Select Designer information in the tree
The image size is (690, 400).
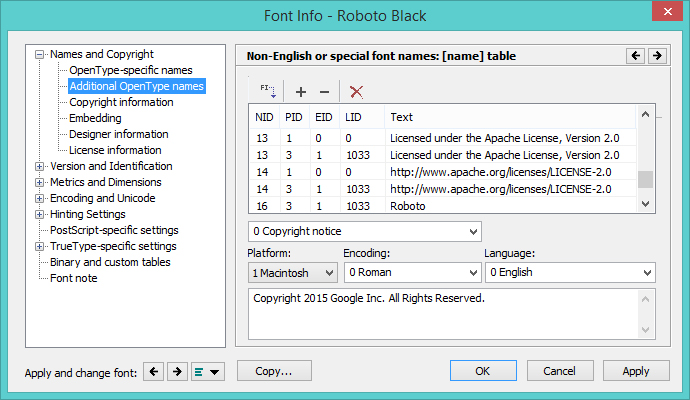point(118,134)
